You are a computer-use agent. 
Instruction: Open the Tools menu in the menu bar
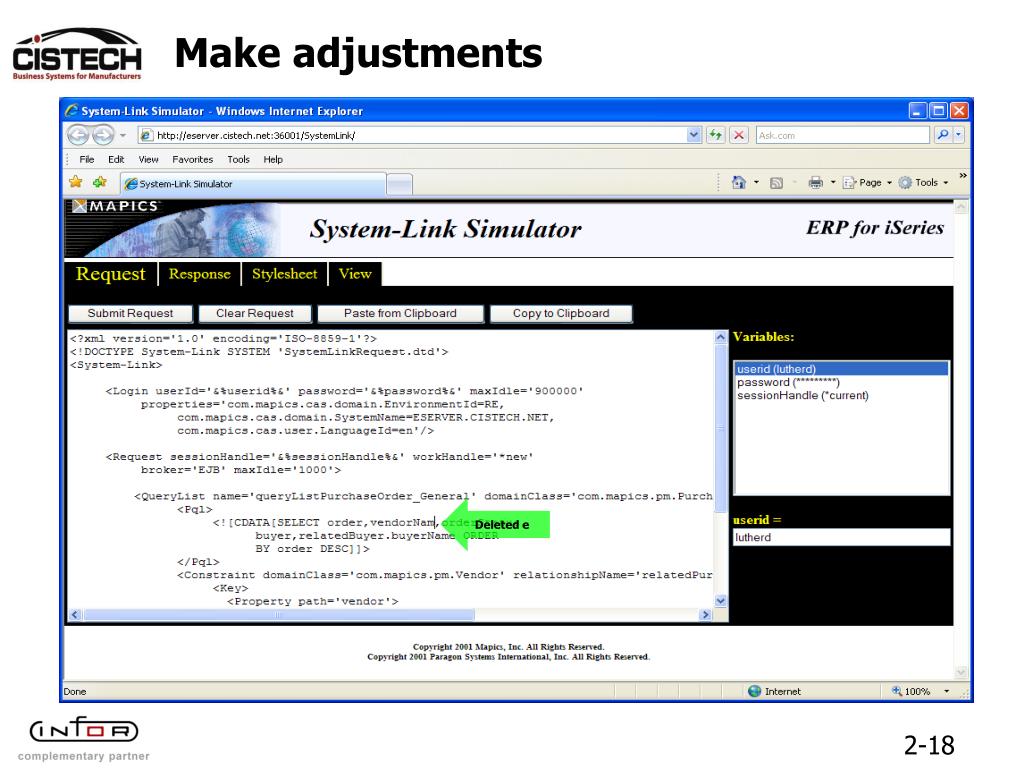[238, 159]
